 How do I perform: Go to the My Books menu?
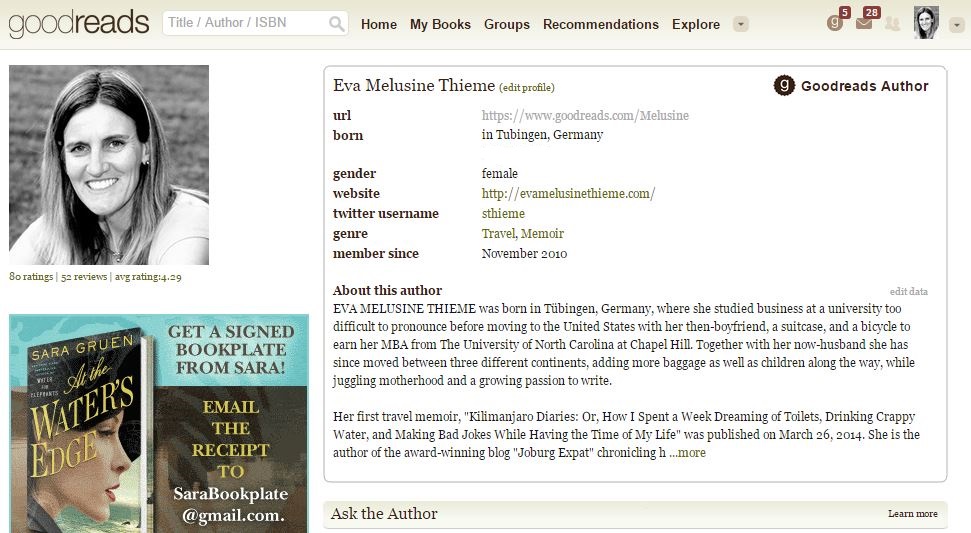440,24
